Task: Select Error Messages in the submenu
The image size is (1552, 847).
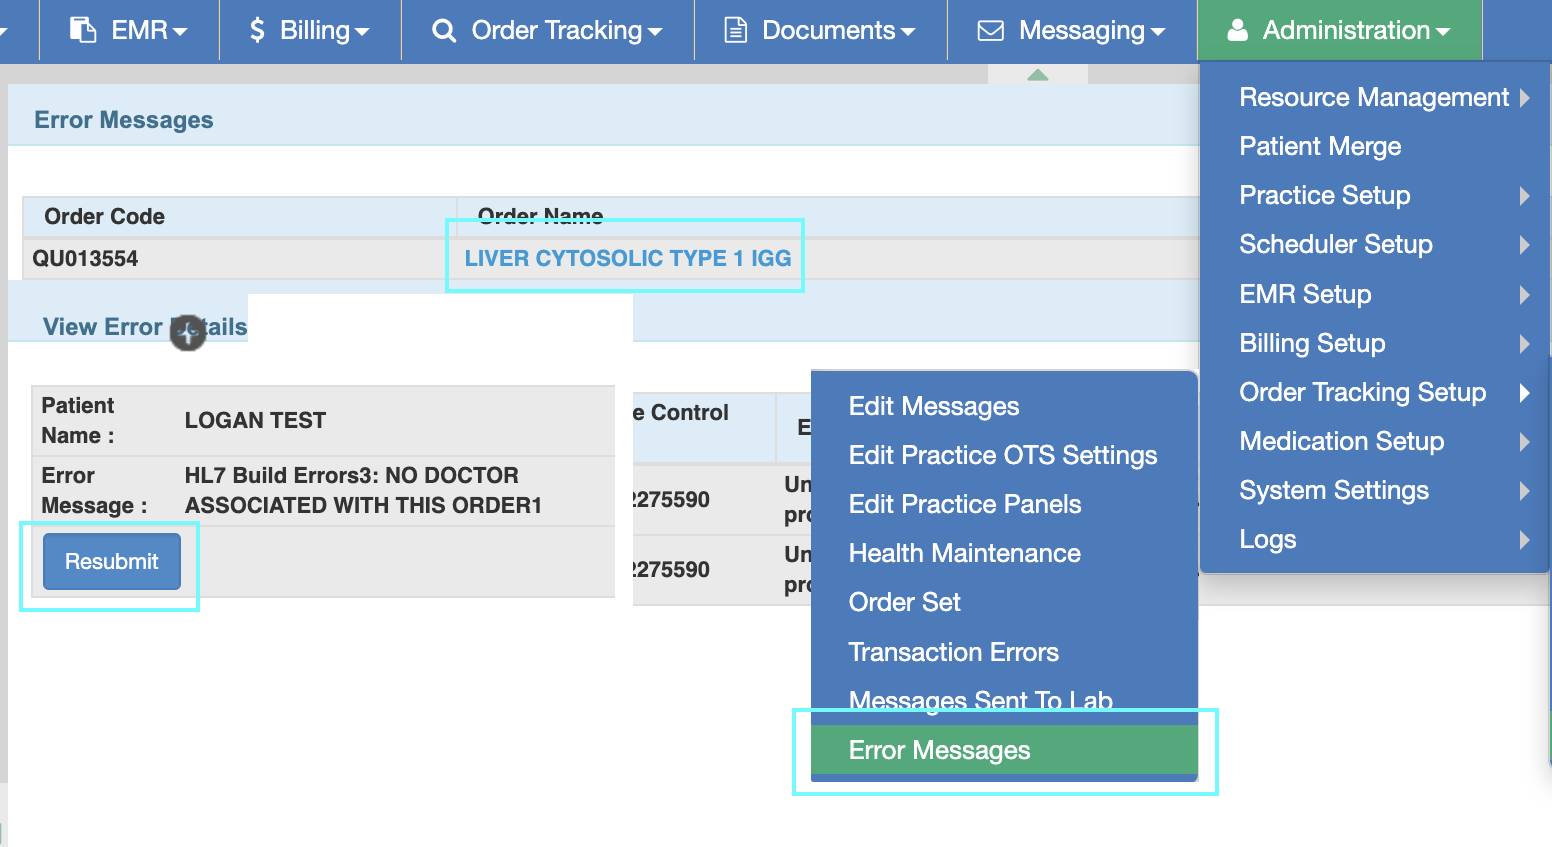Action: pyautogui.click(x=939, y=750)
